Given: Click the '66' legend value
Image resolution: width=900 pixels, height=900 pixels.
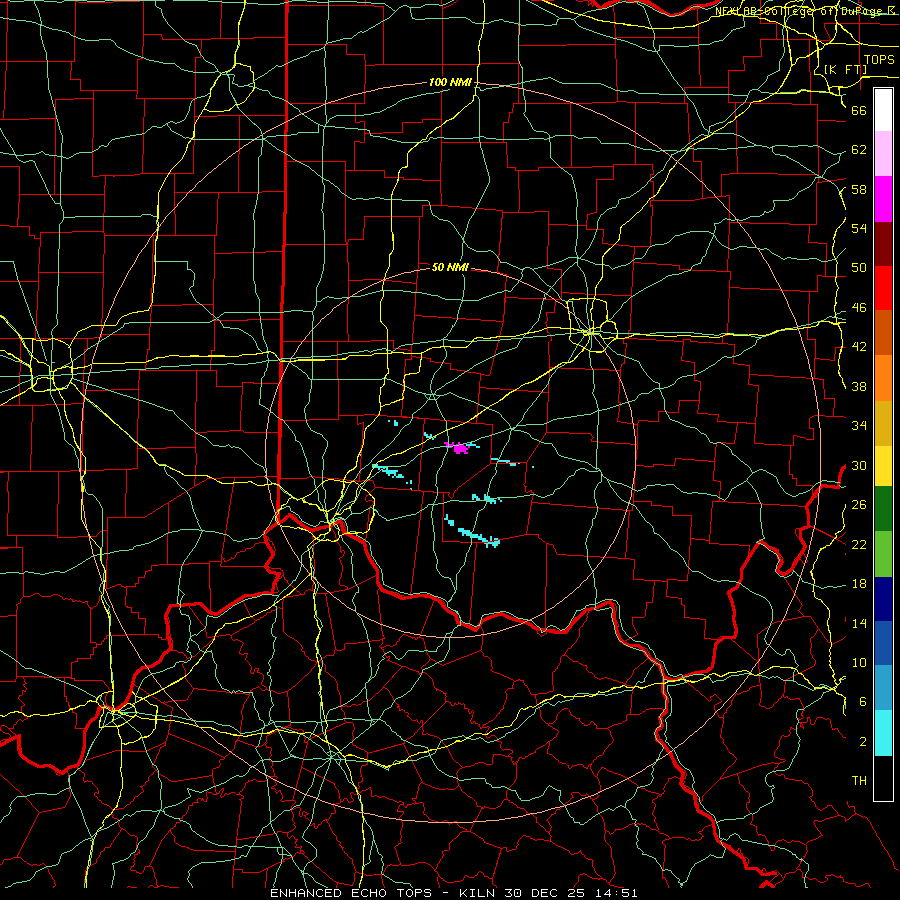Looking at the screenshot, I should point(859,110).
